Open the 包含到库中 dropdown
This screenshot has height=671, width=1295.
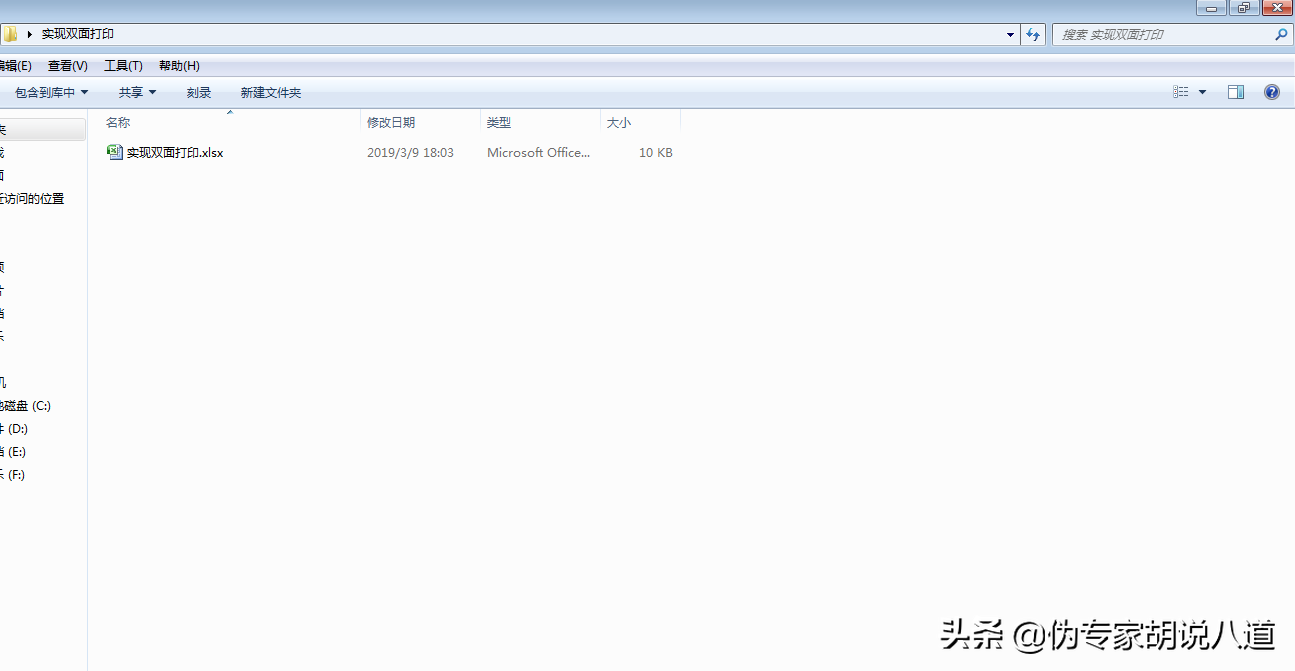(x=52, y=92)
